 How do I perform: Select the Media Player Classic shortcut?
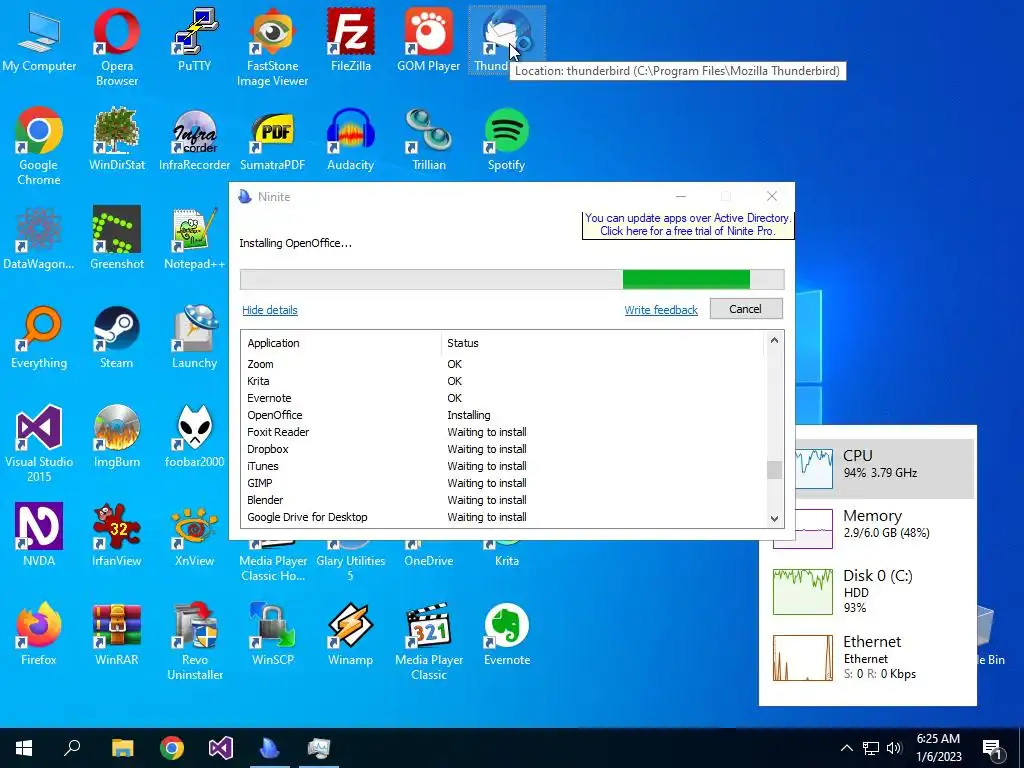(x=428, y=641)
